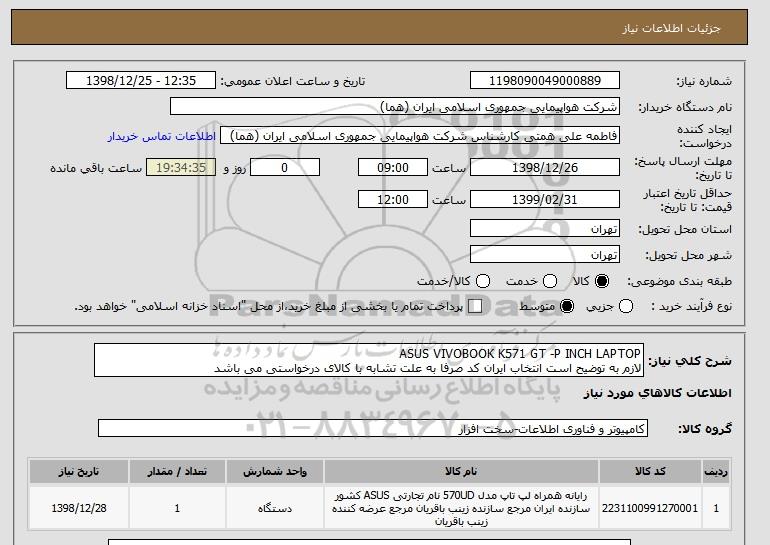
Task: Click the شرح کلی نیاز label
Action: (x=690, y=361)
